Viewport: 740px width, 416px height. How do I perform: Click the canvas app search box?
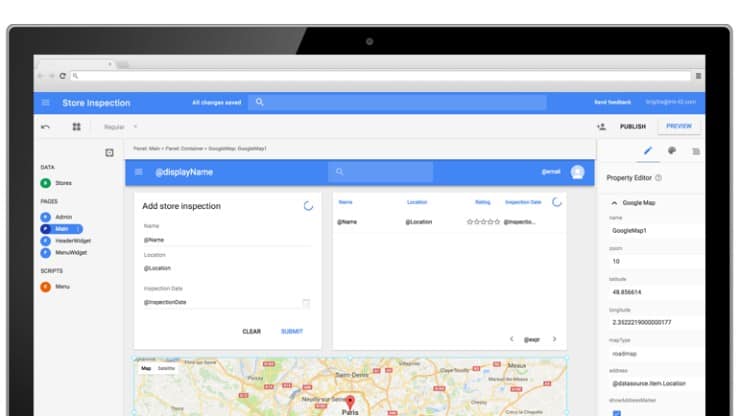380,172
